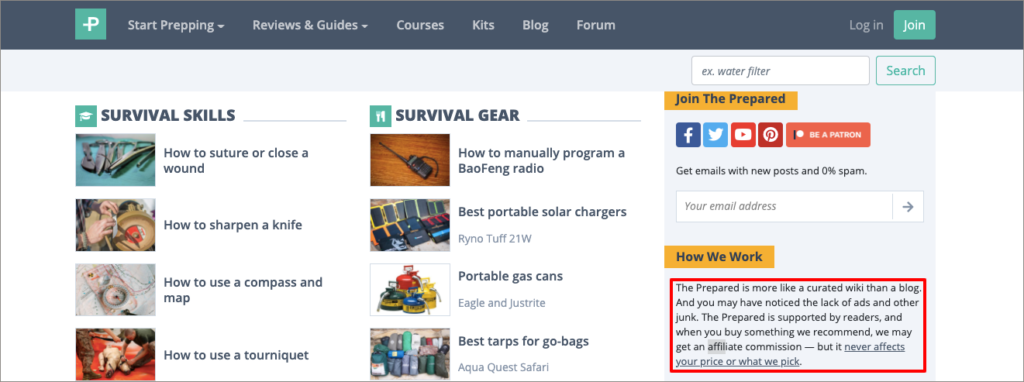The image size is (1024, 382).
Task: Open the Twitter social icon
Action: point(716,135)
